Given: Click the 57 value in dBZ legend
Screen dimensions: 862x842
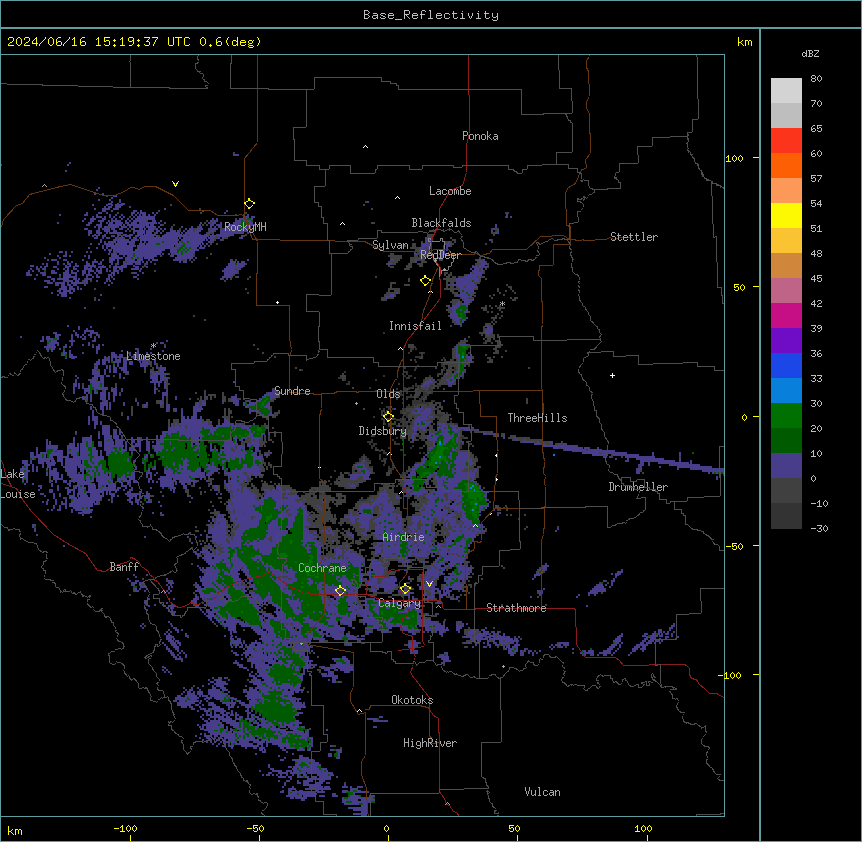Looking at the screenshot, I should coord(816,178).
